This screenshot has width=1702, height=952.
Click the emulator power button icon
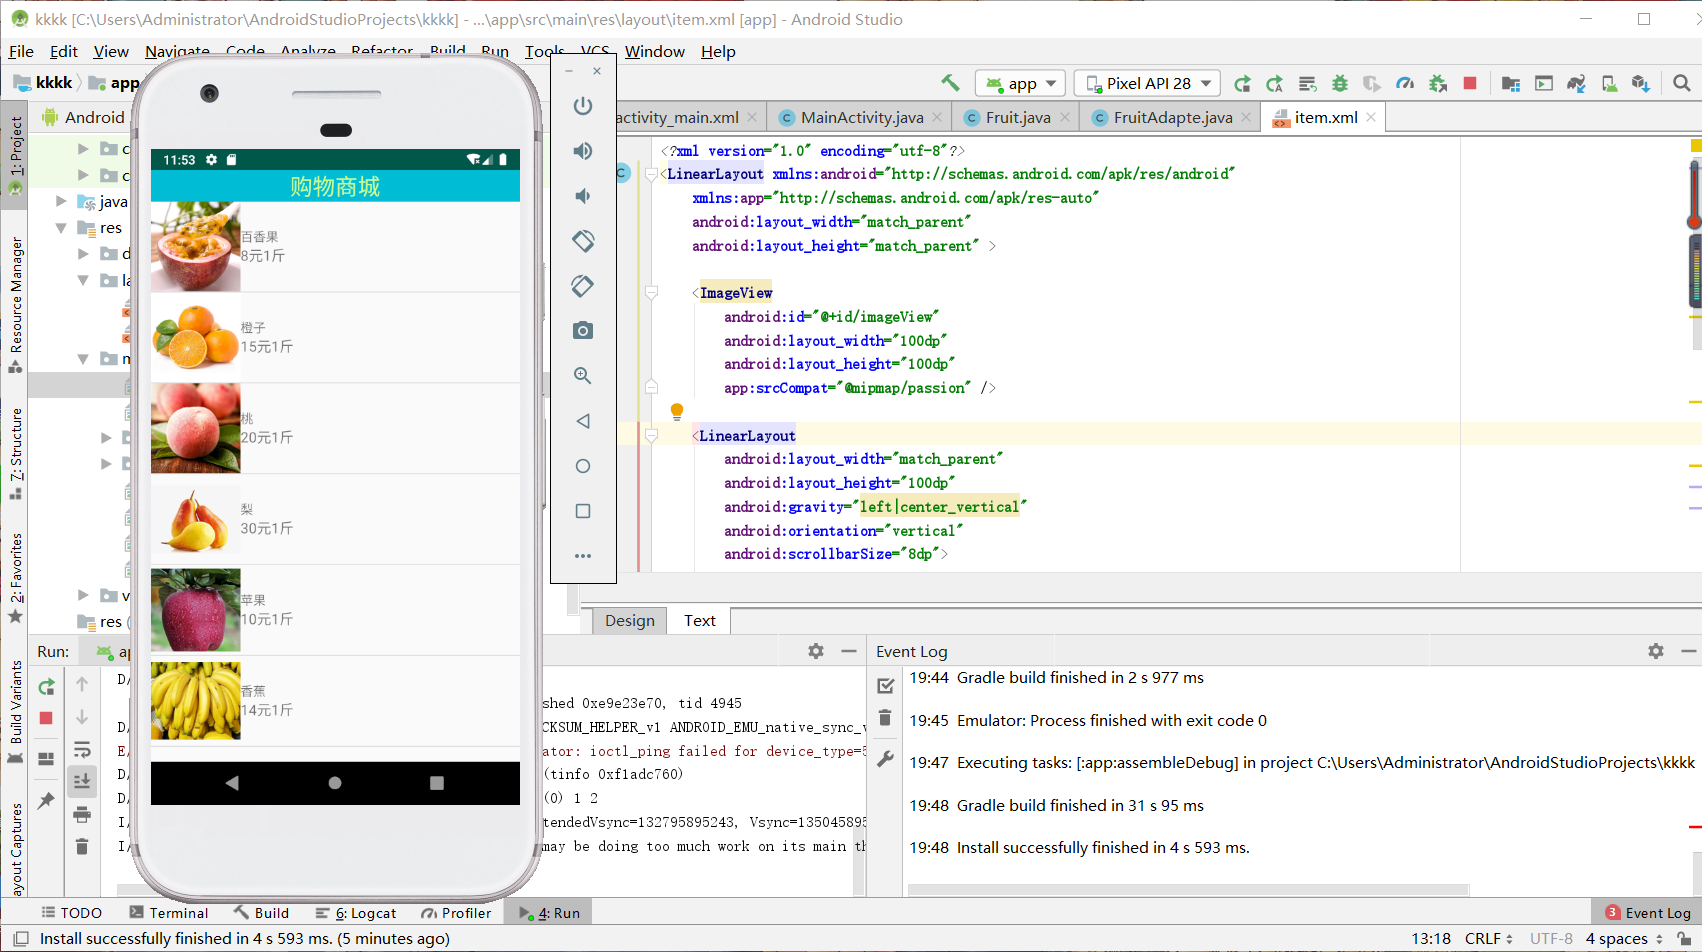pyautogui.click(x=583, y=106)
